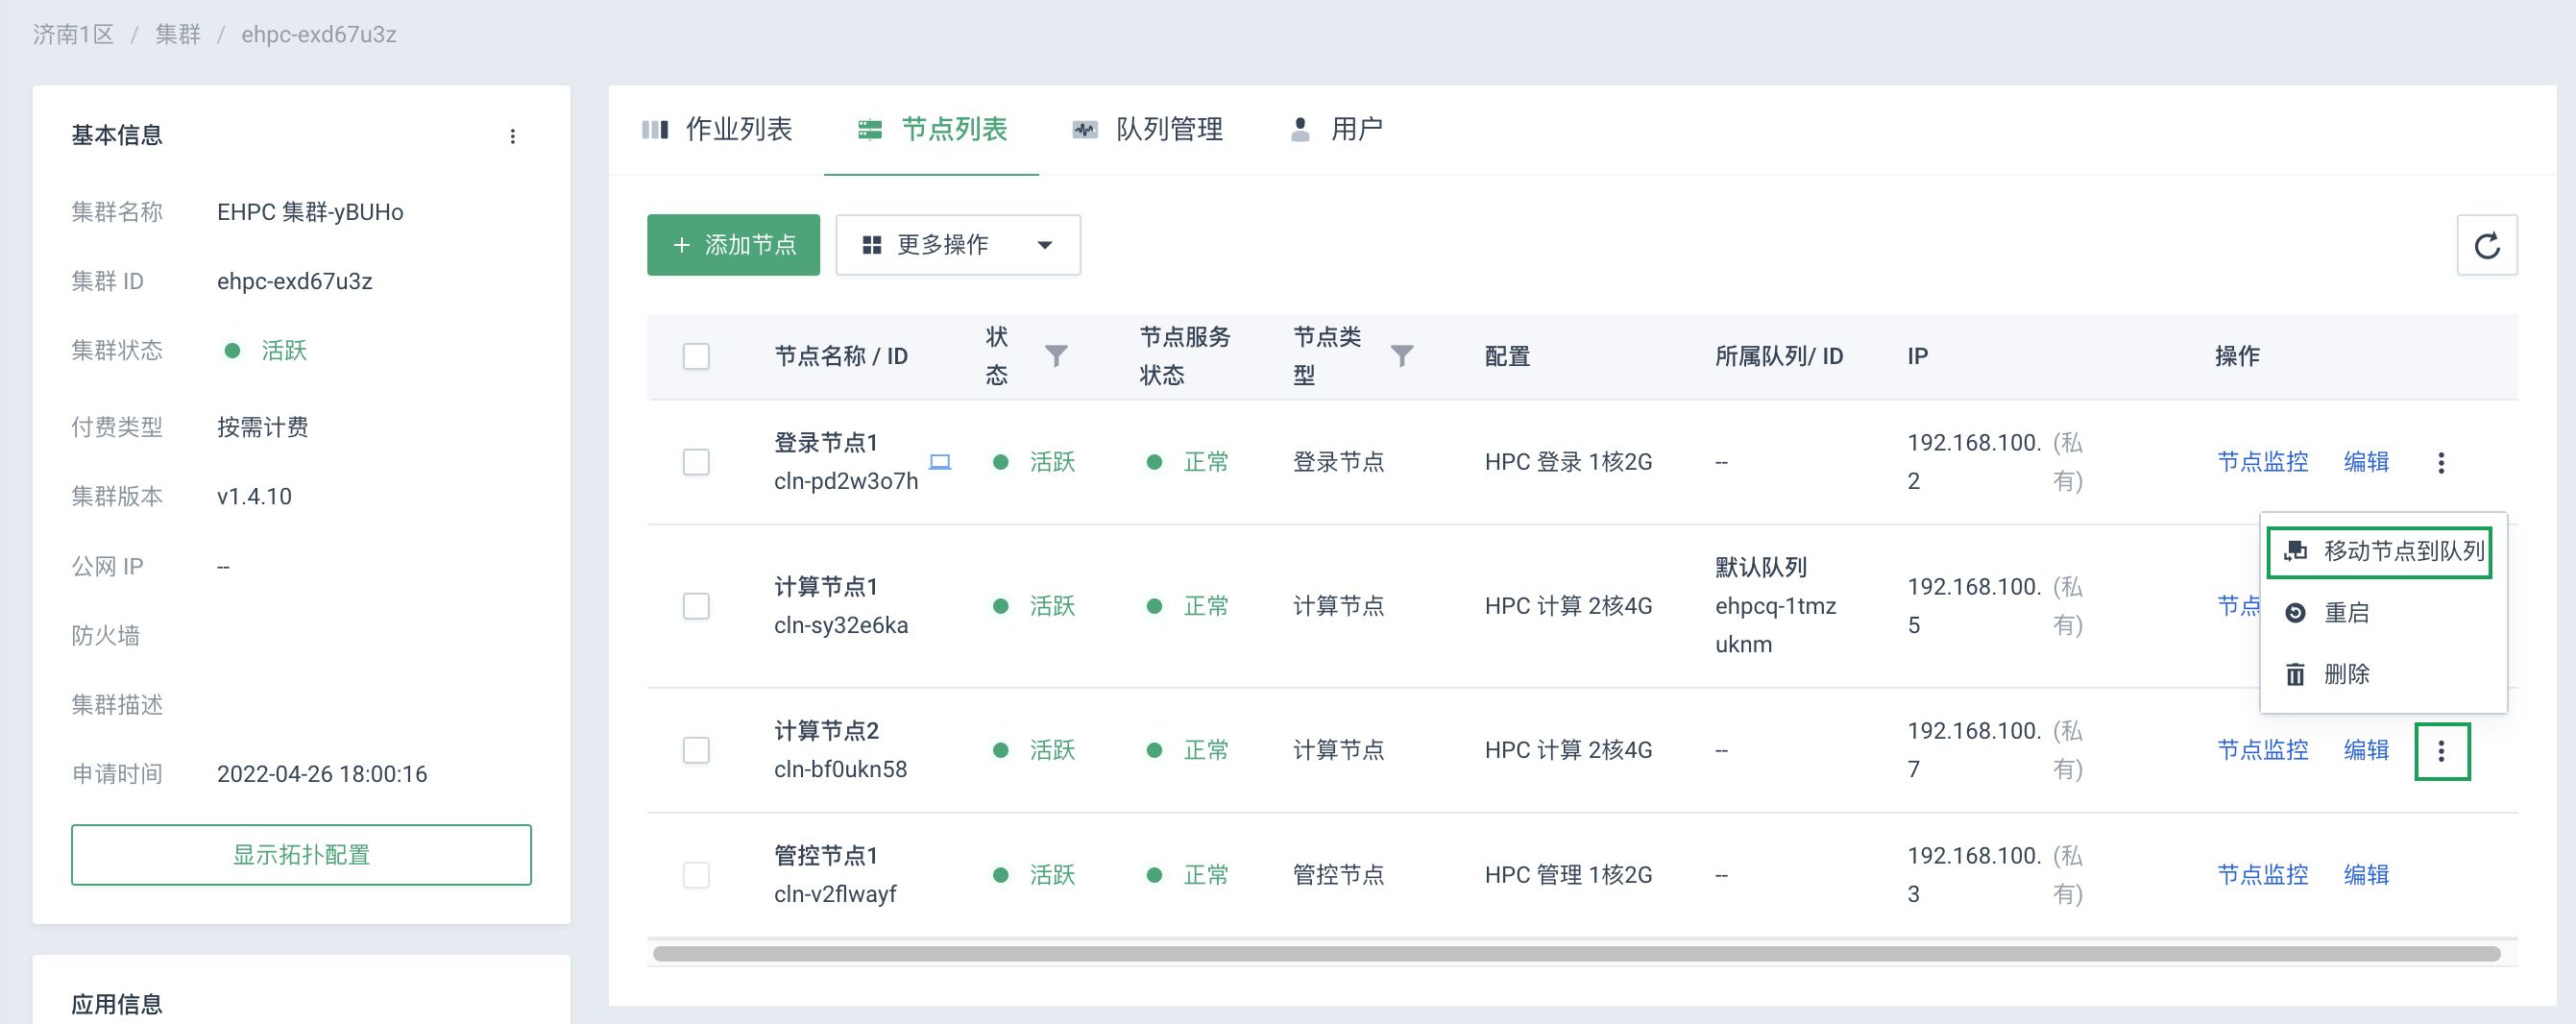Filter nodes by status funnel icon
2576x1024 pixels.
[1056, 356]
